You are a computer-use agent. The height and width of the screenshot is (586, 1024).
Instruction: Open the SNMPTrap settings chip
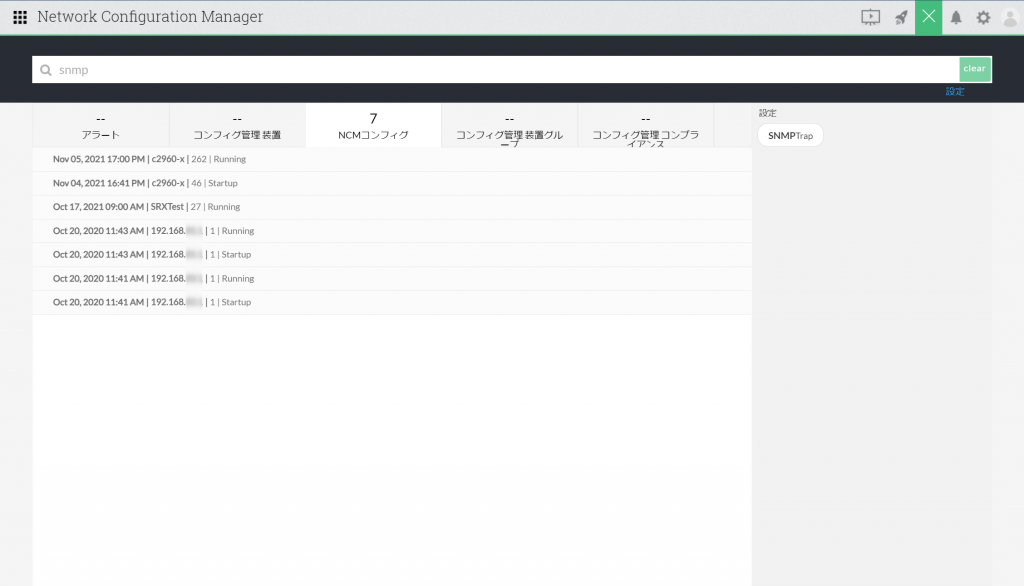tap(790, 136)
